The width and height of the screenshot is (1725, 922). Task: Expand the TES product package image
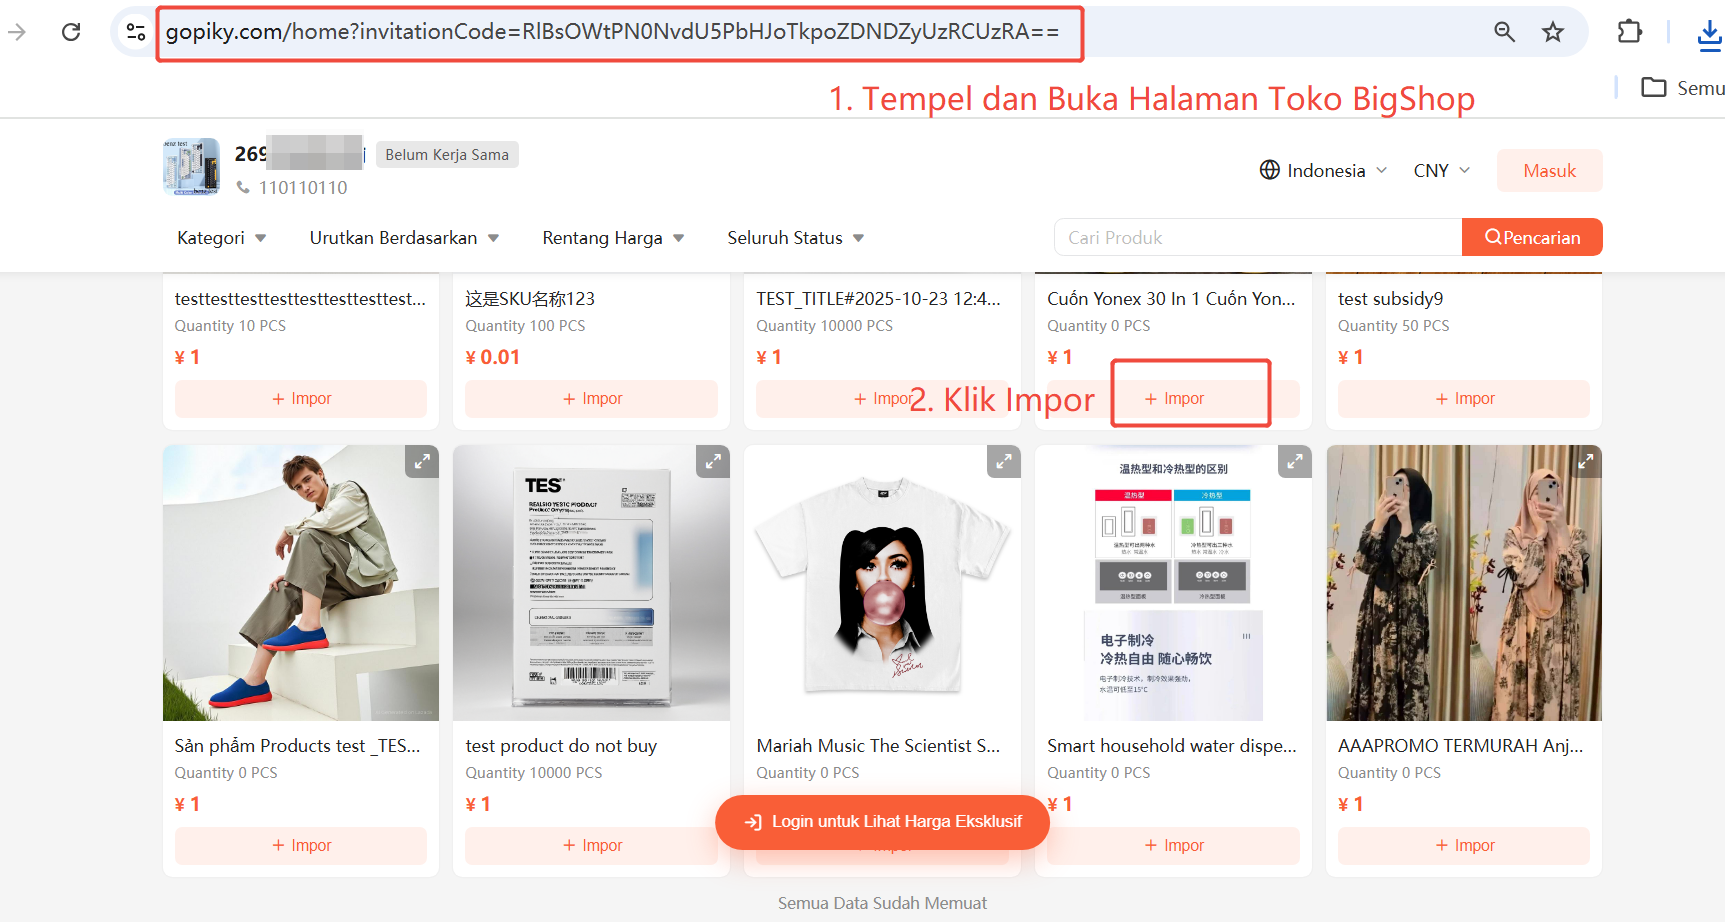coord(713,461)
